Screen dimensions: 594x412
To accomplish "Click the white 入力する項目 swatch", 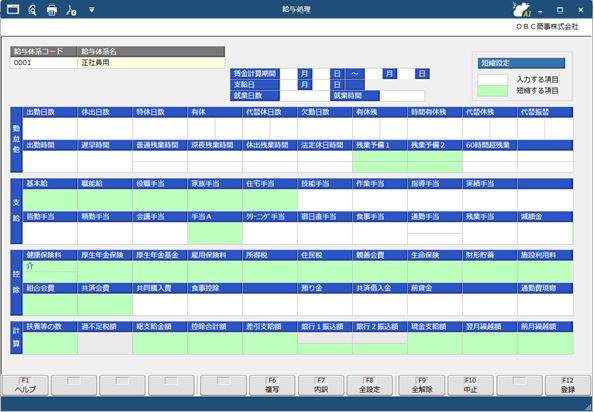I will click(492, 80).
